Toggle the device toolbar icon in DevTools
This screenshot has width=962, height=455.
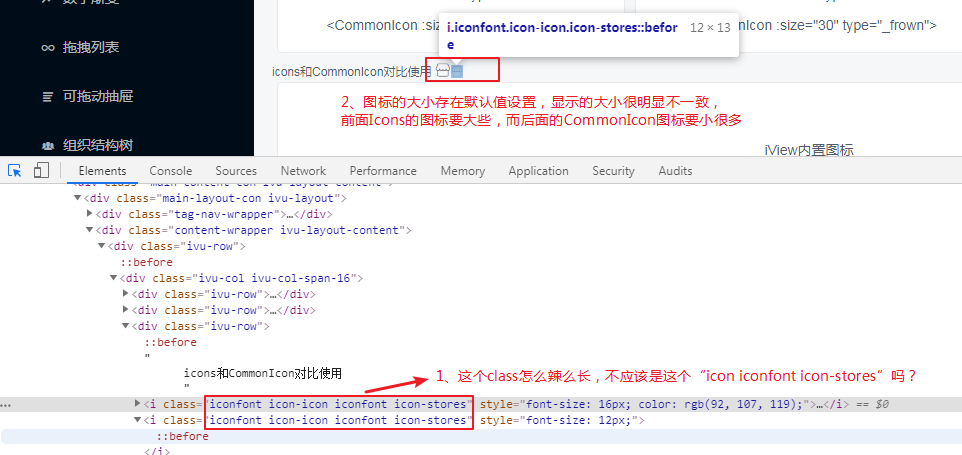coord(41,170)
